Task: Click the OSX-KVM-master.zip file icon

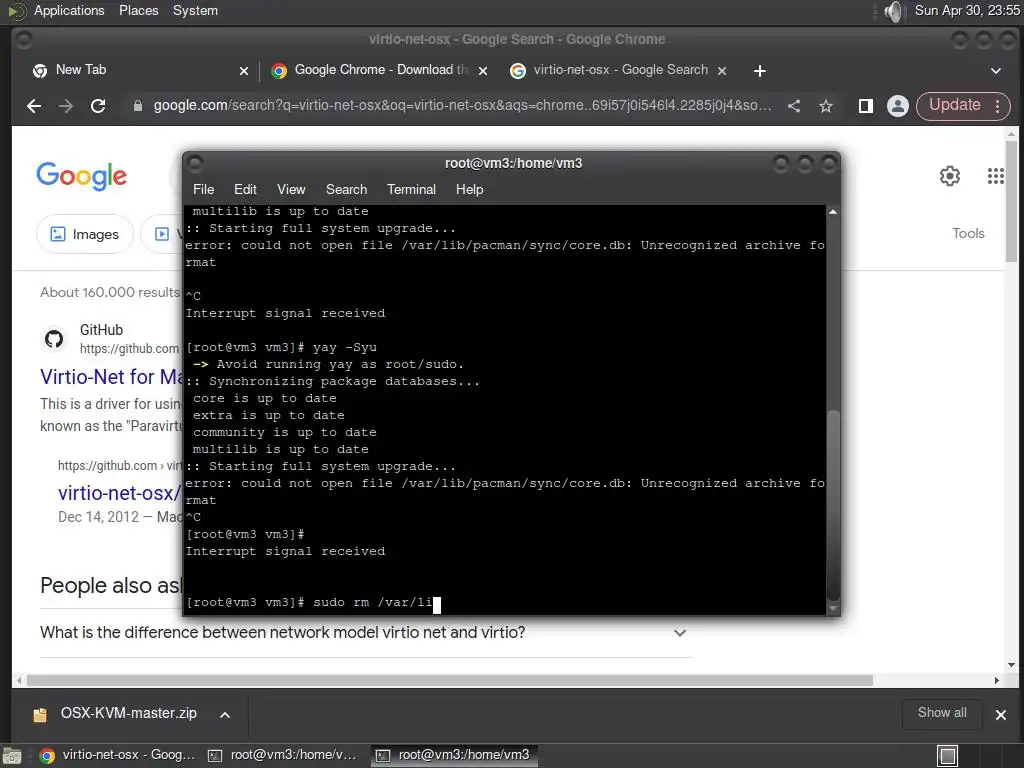Action: pos(40,714)
